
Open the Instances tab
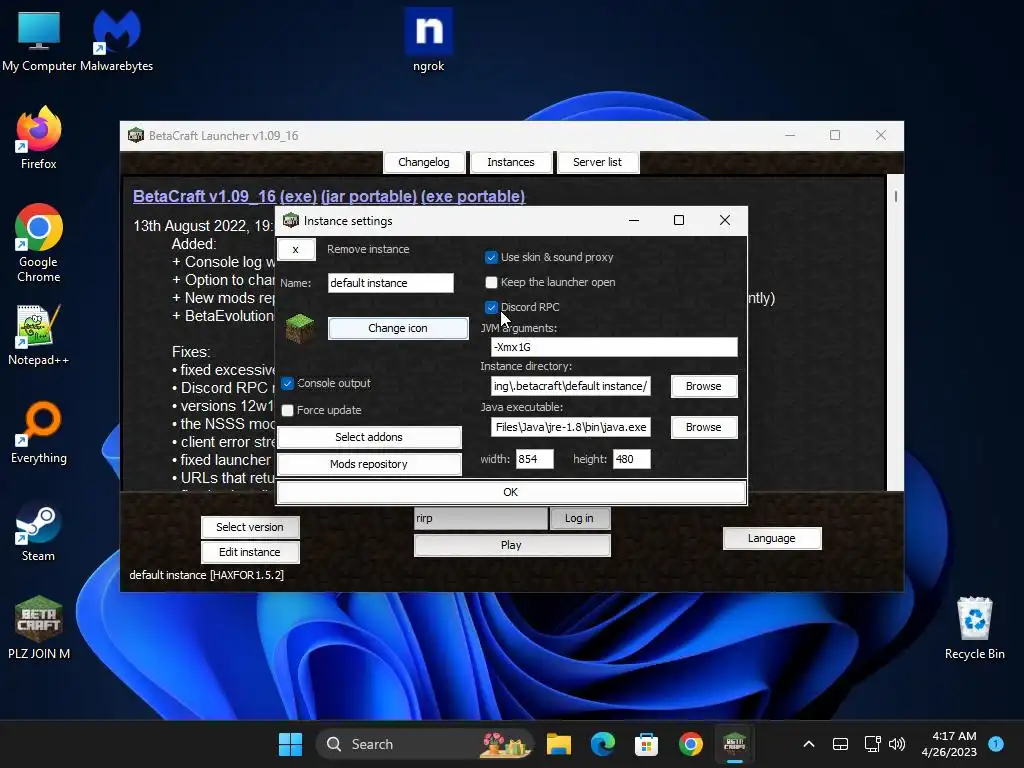coord(511,162)
